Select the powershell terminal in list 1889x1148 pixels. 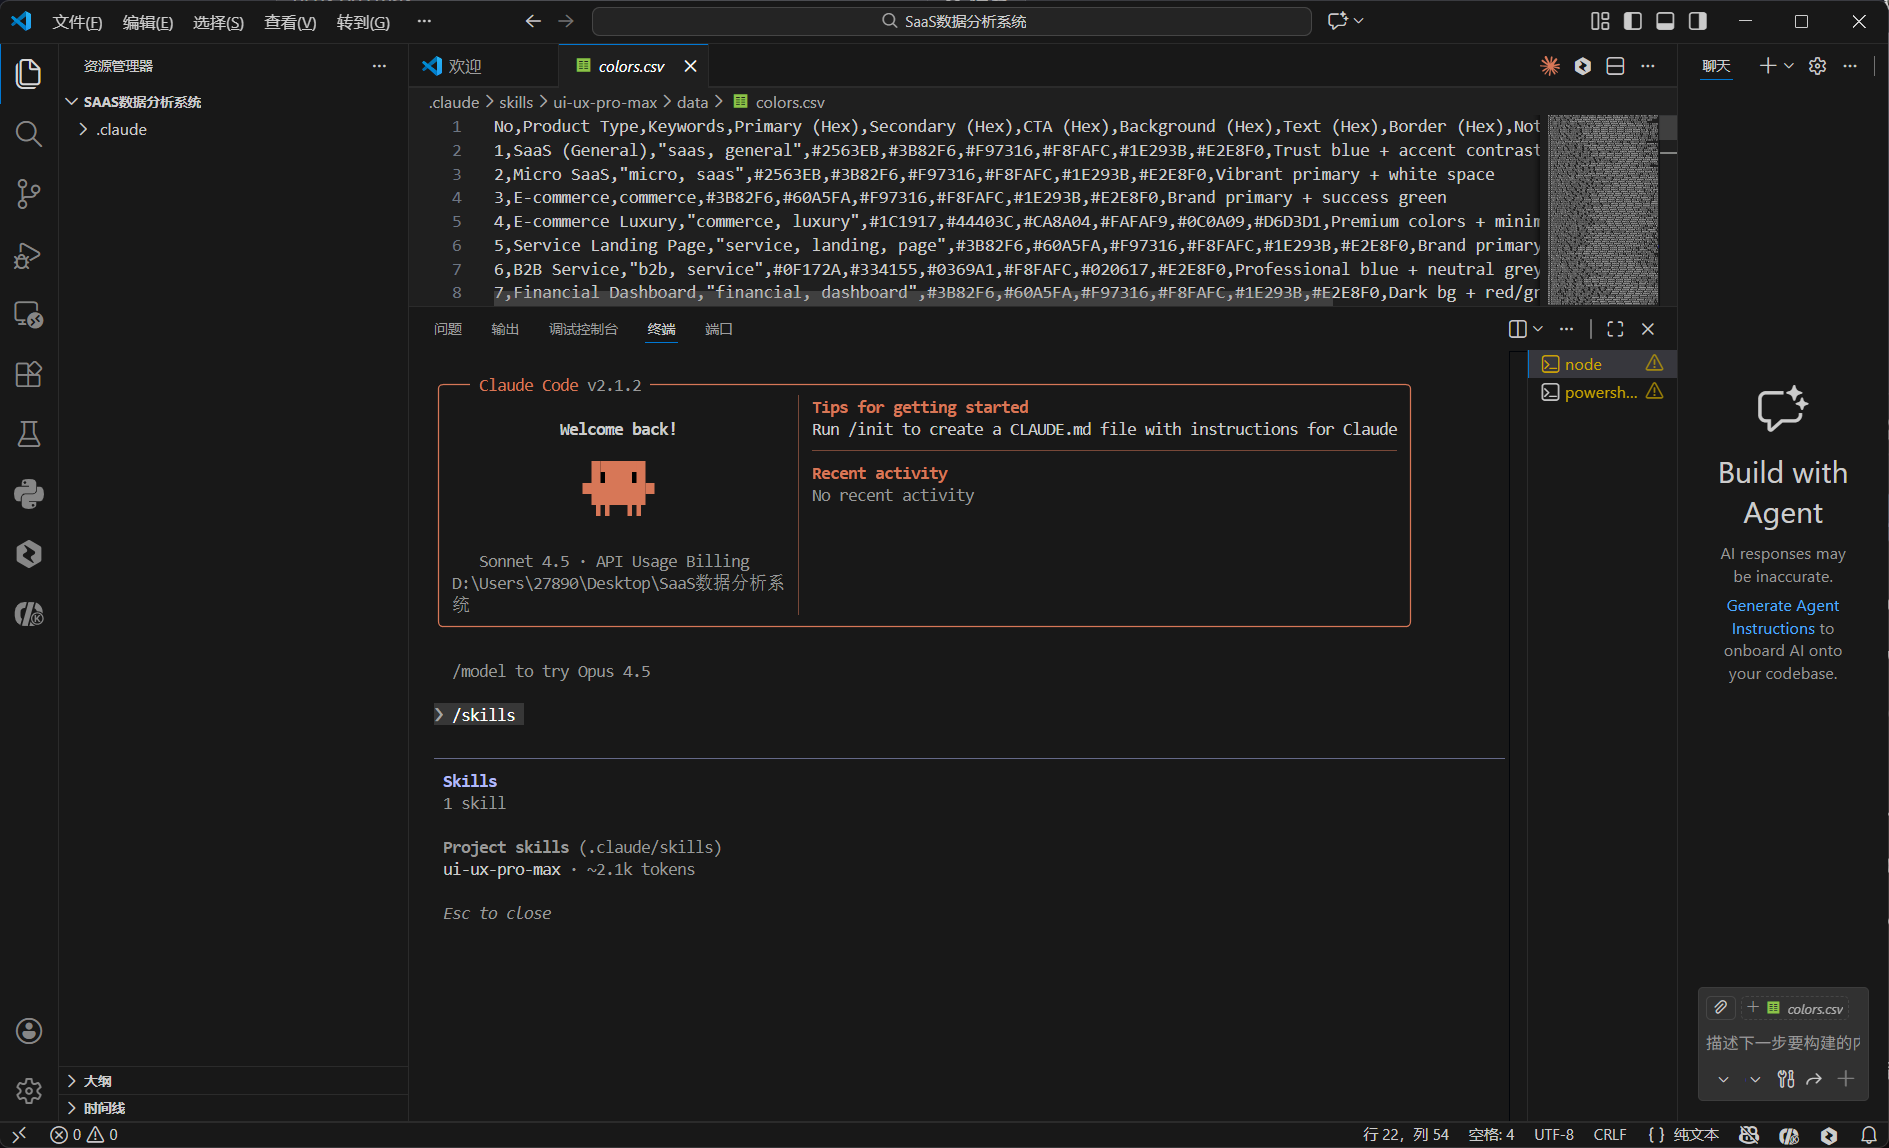pos(1603,392)
